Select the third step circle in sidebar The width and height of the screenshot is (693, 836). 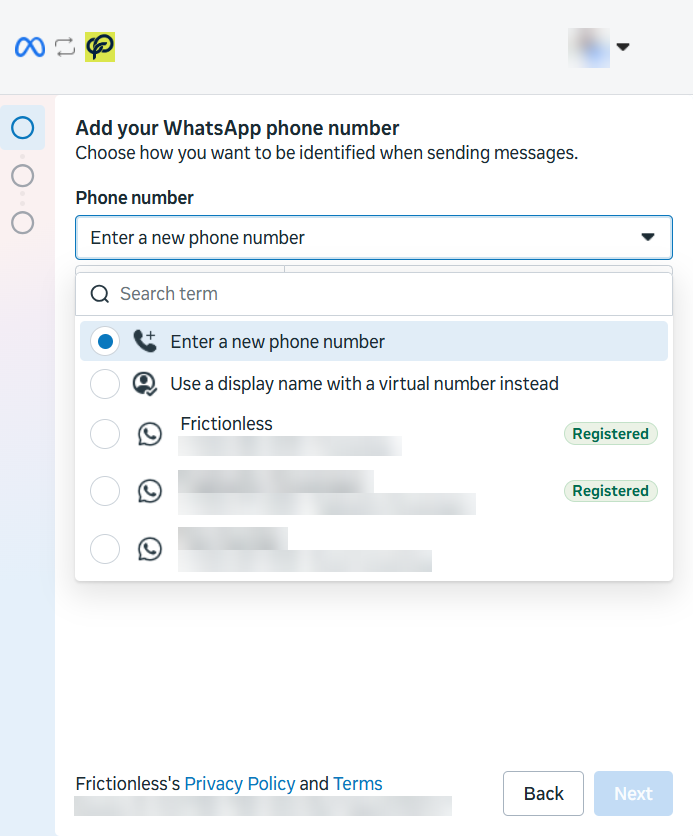point(22,222)
